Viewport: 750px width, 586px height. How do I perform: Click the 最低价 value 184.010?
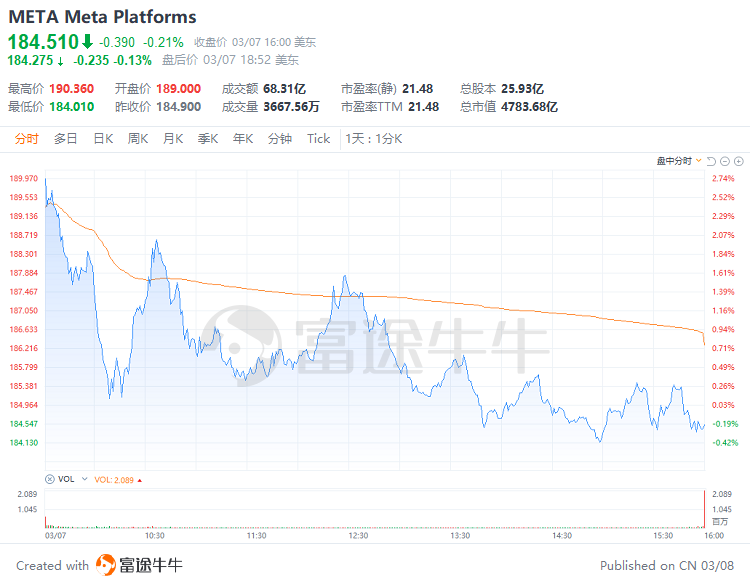point(72,107)
